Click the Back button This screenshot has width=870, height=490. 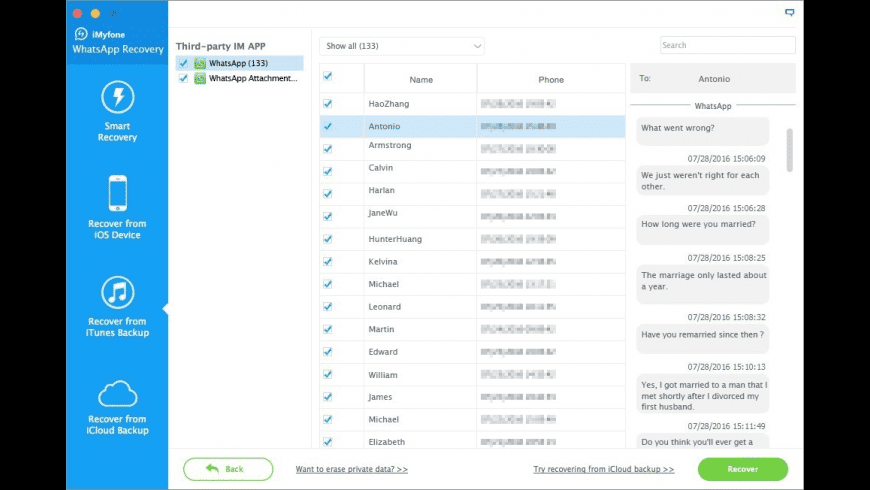pyautogui.click(x=228, y=469)
